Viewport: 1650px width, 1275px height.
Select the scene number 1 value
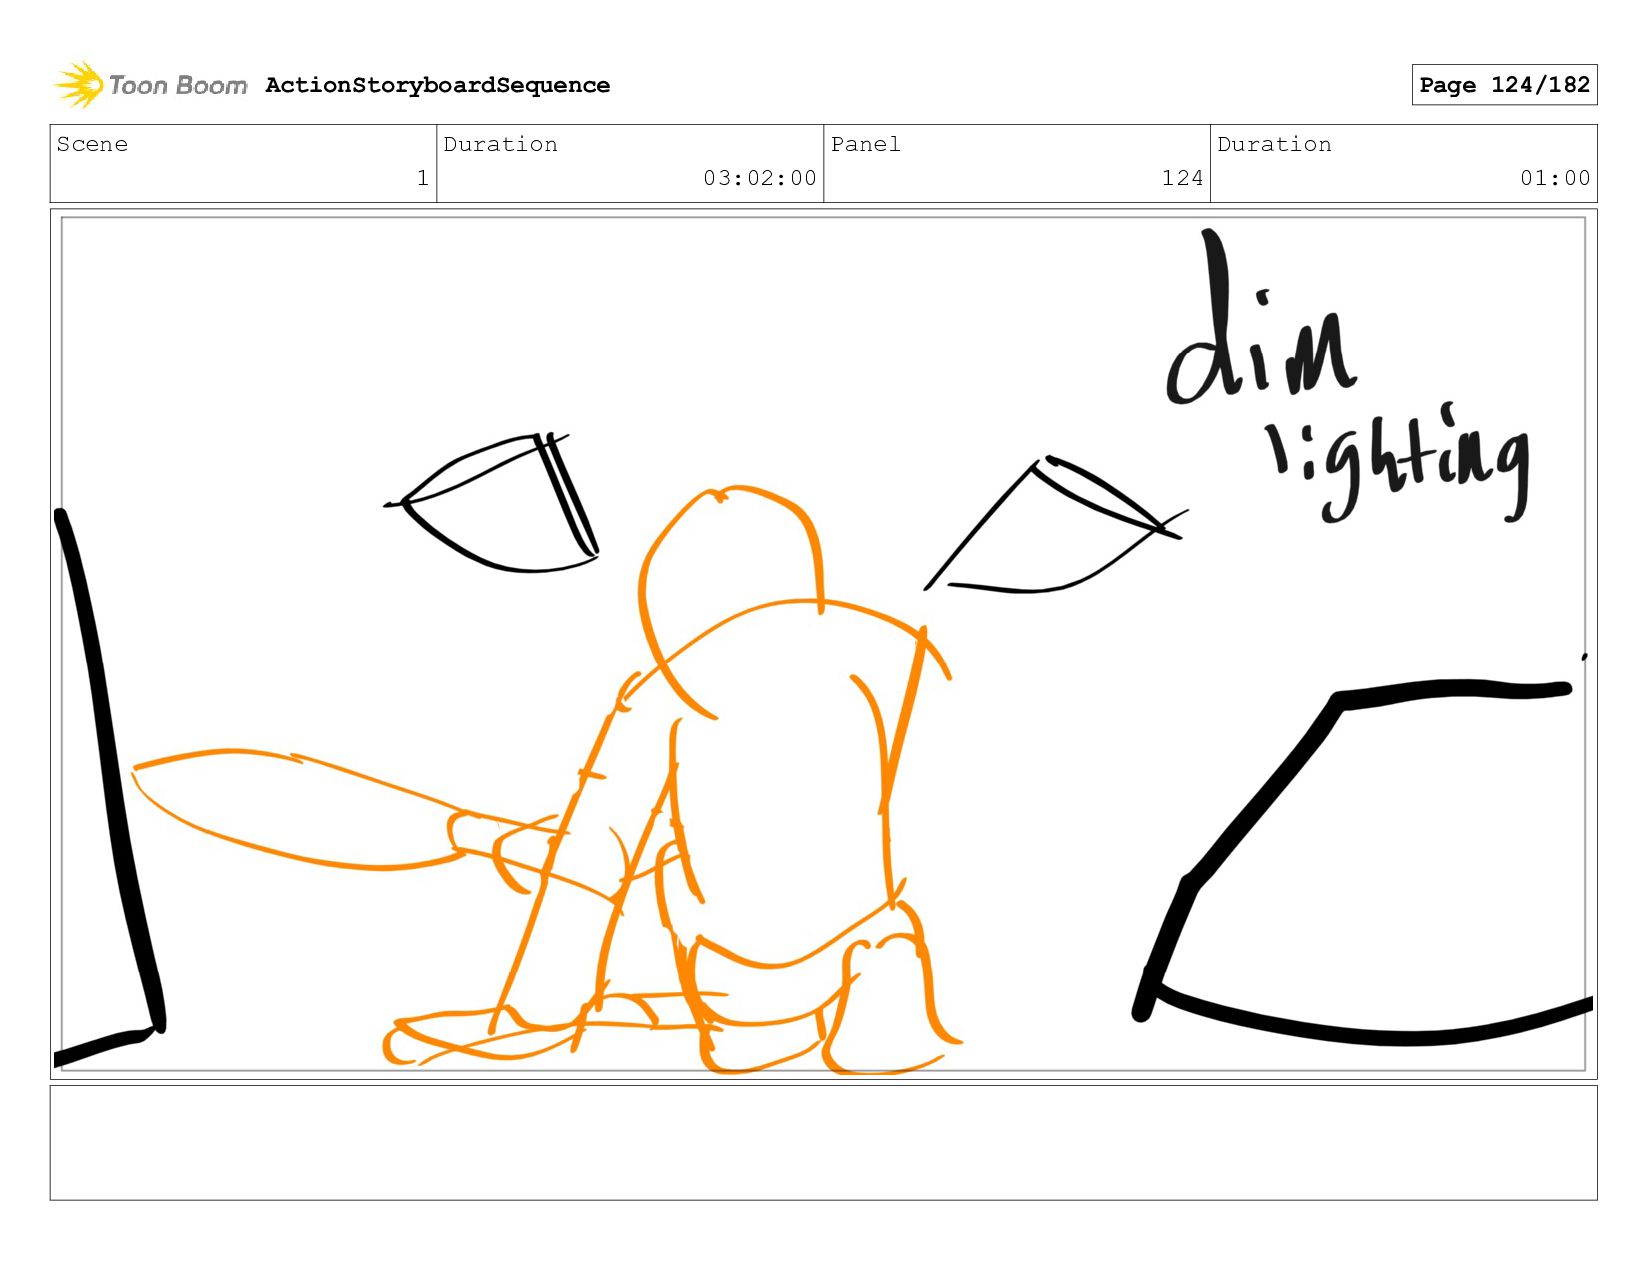(x=423, y=178)
